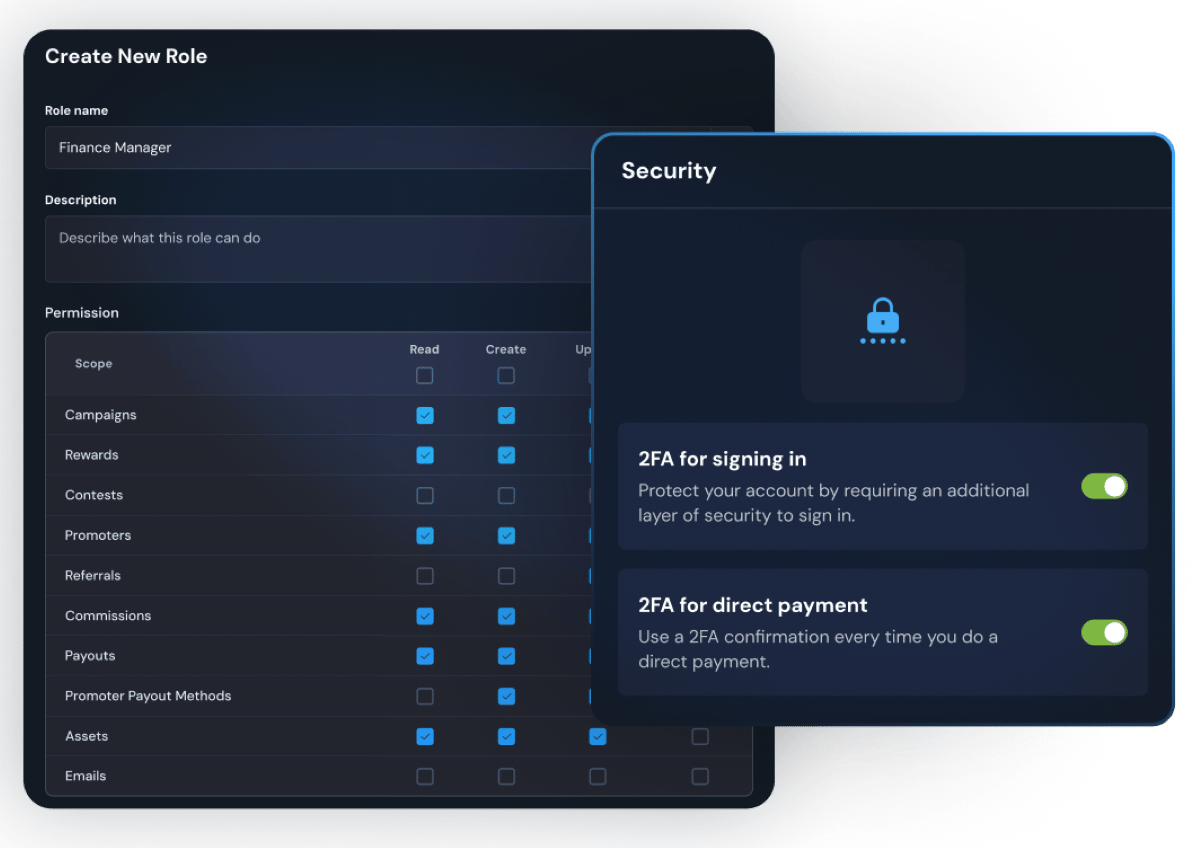1190x848 pixels.
Task: Check the last-column permission for Assets
Action: (700, 736)
